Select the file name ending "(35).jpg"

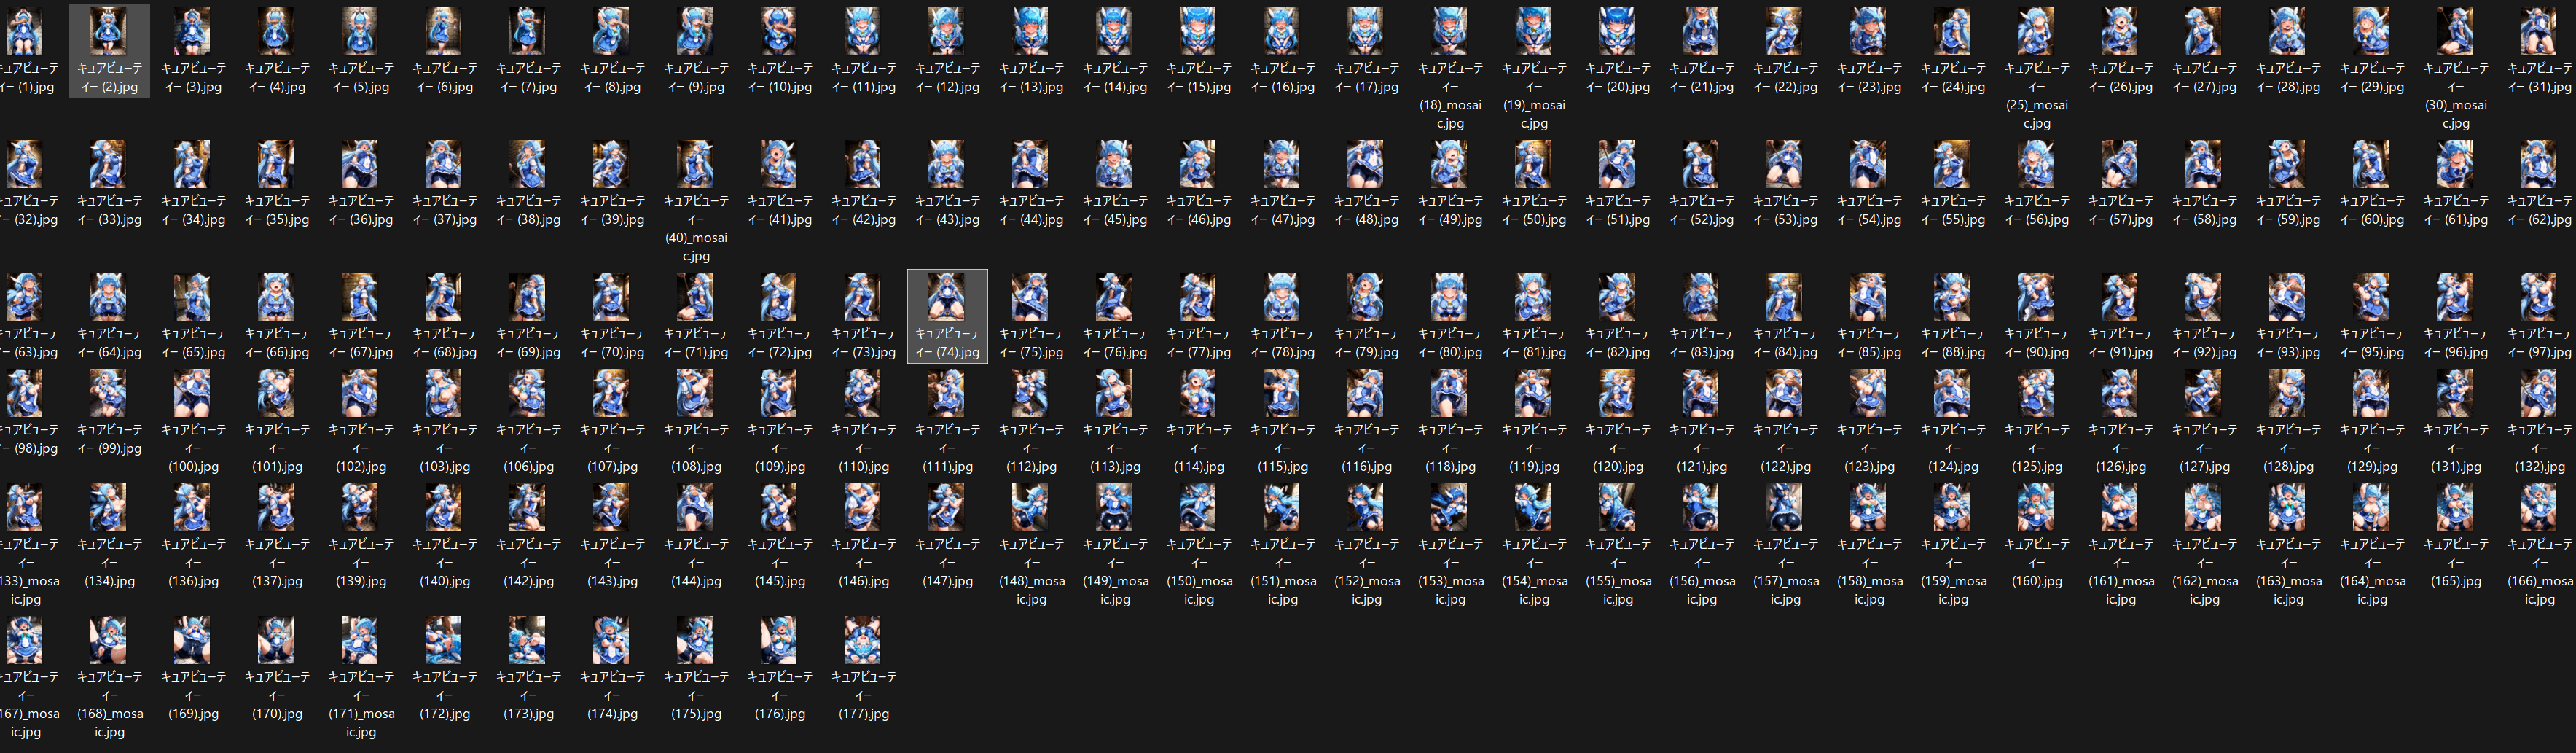[x=277, y=210]
